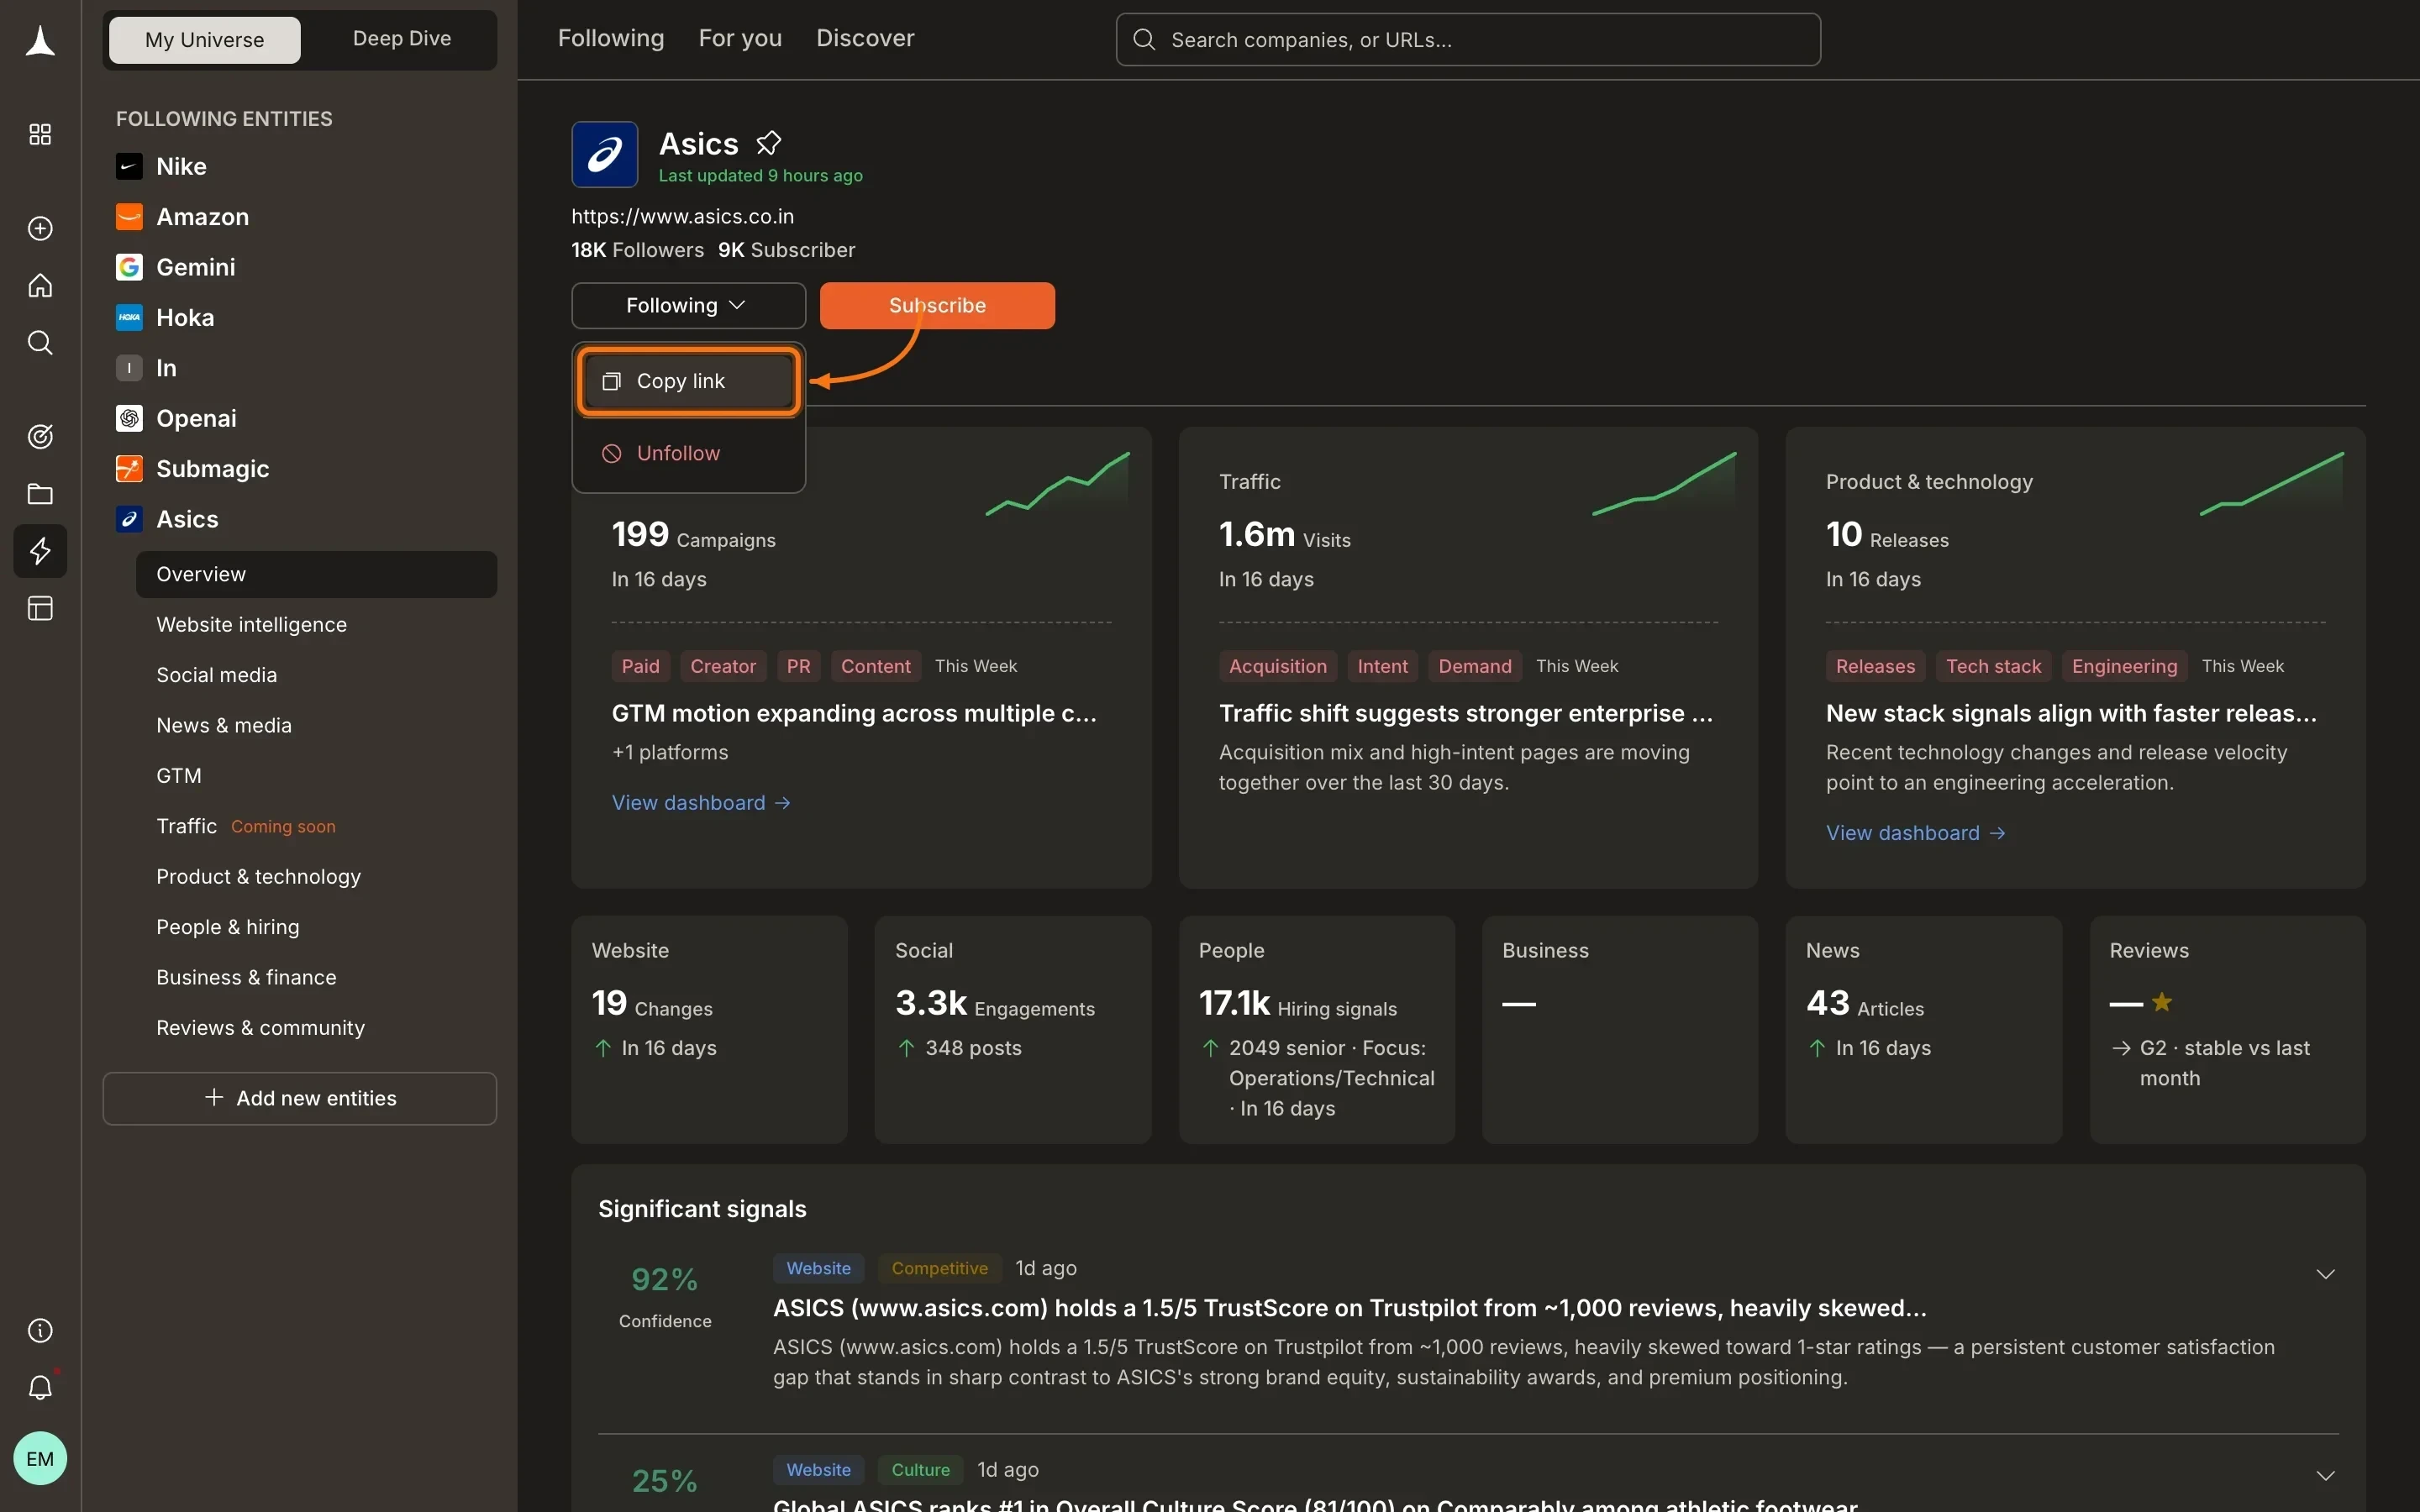Select Hoka in following entities
The image size is (2420, 1512).
[165, 318]
